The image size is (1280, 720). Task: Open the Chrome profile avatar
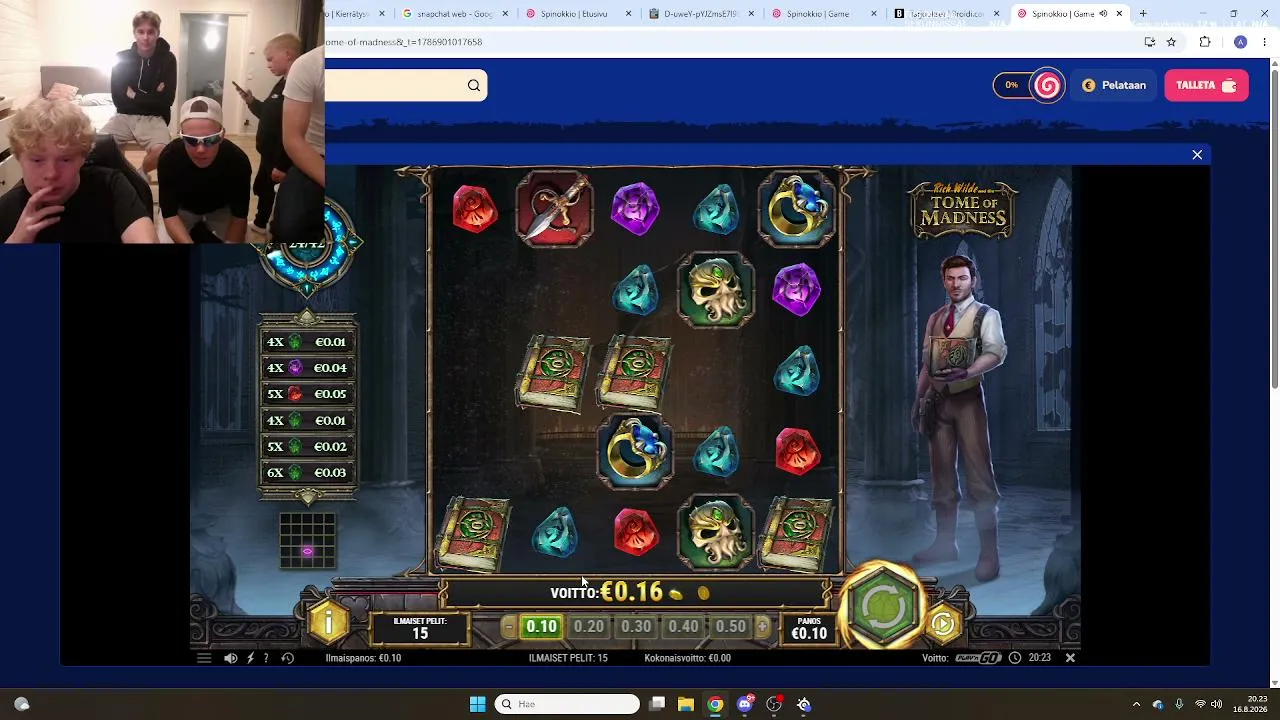tap(1240, 42)
